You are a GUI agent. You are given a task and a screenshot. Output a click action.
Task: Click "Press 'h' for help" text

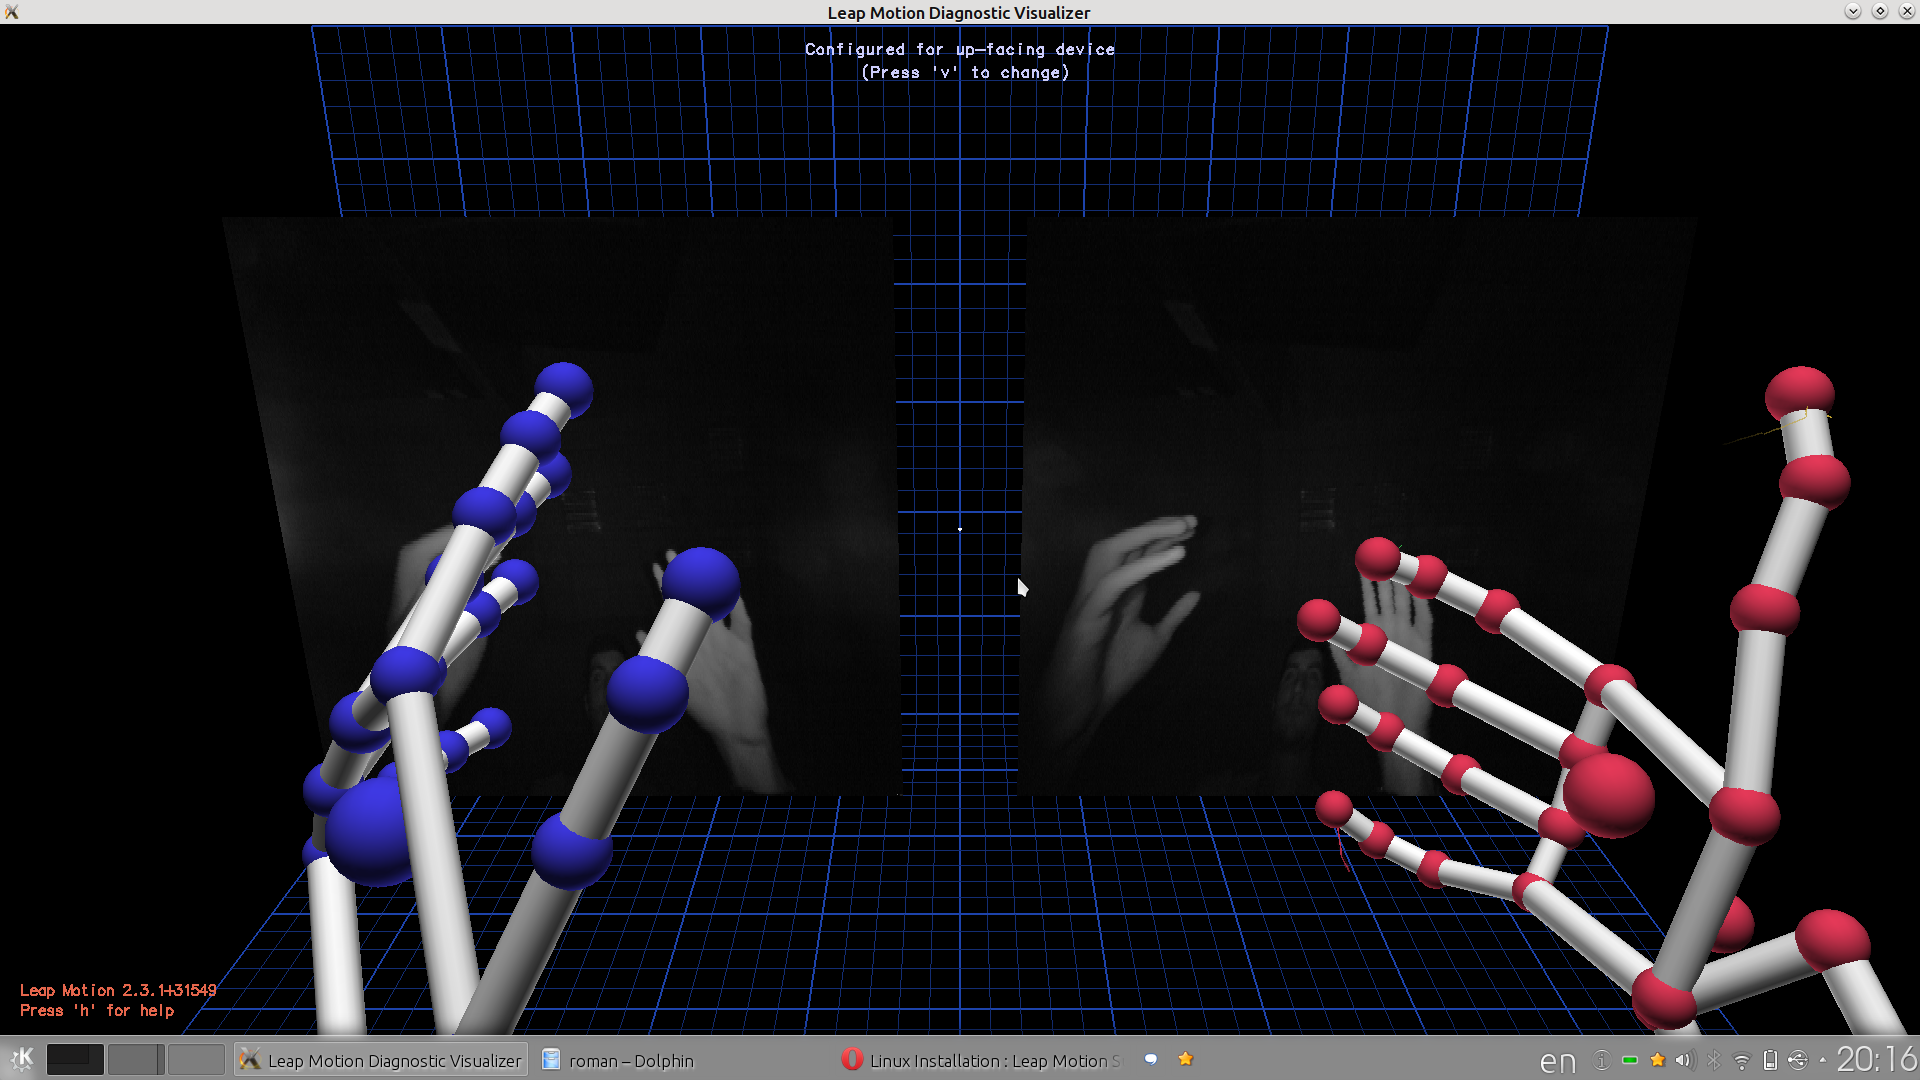click(x=97, y=1011)
